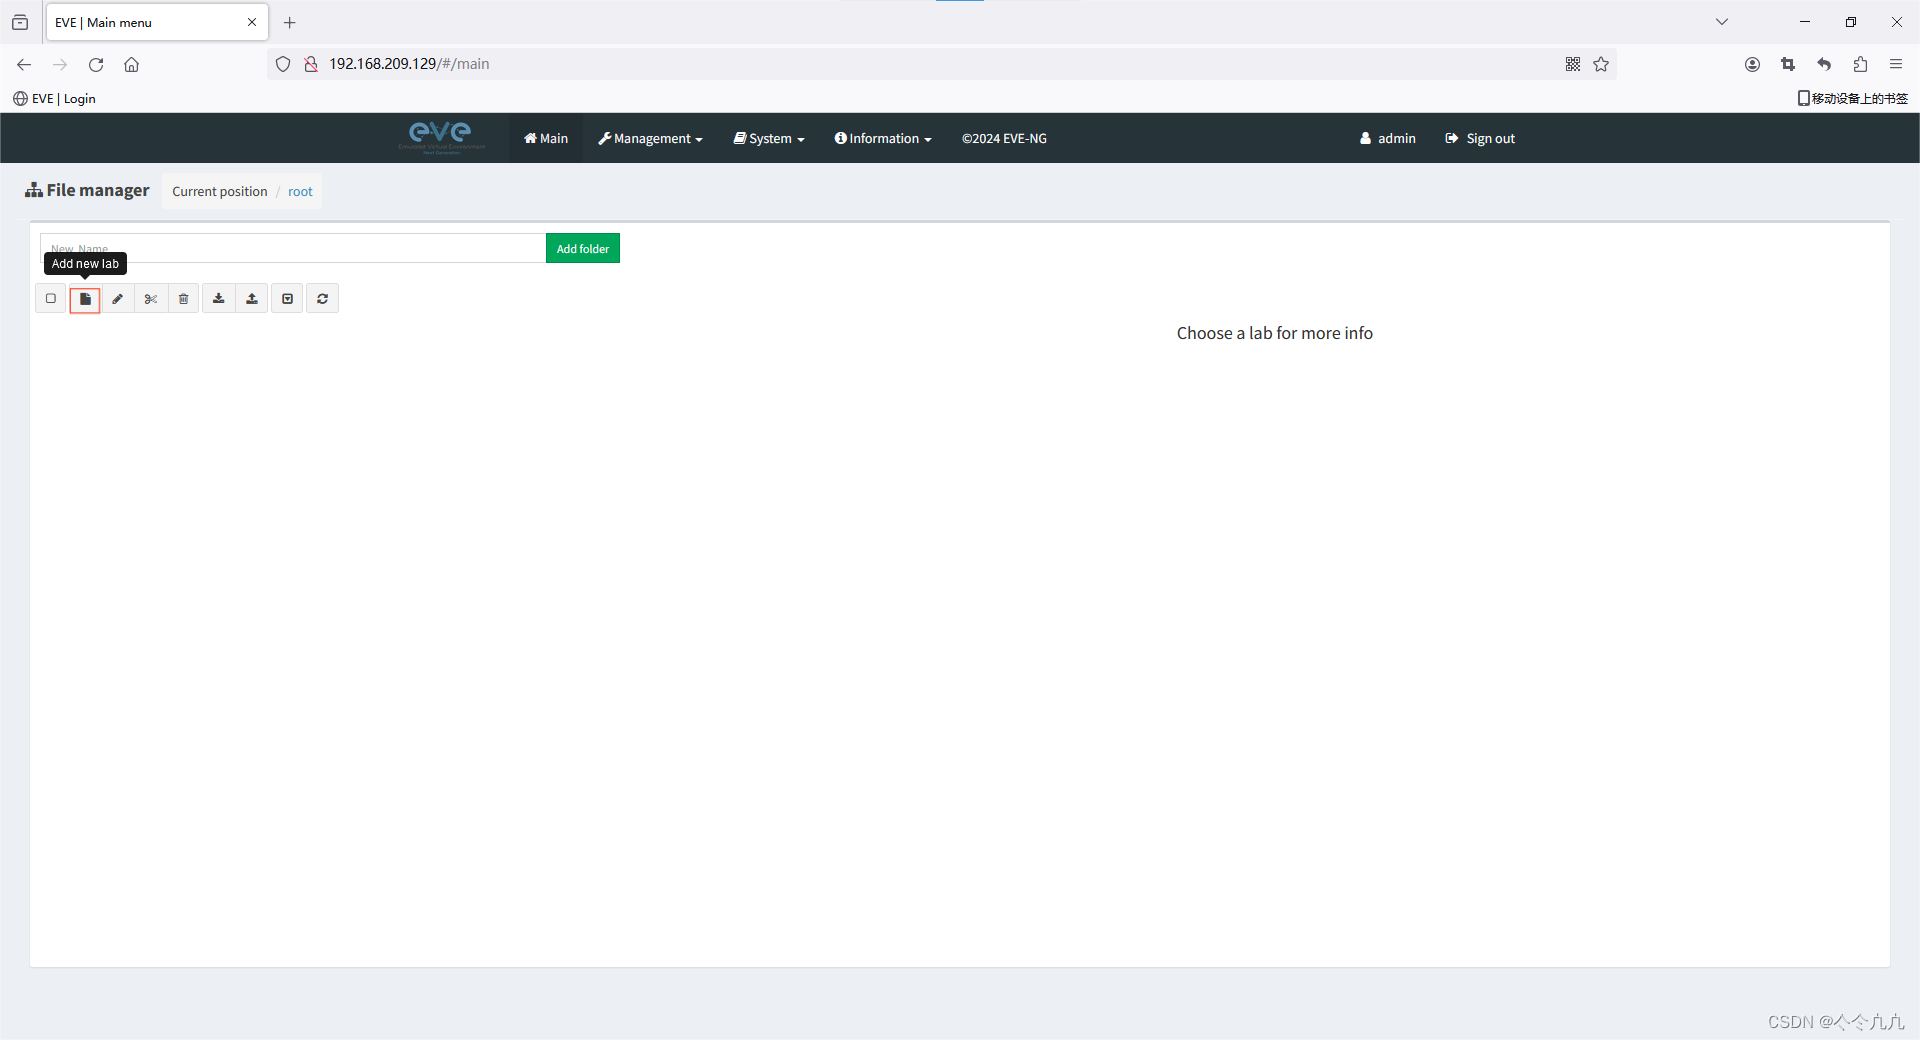Select the EVE | Main menu tab
Screen dimensions: 1920x1040
tap(157, 22)
